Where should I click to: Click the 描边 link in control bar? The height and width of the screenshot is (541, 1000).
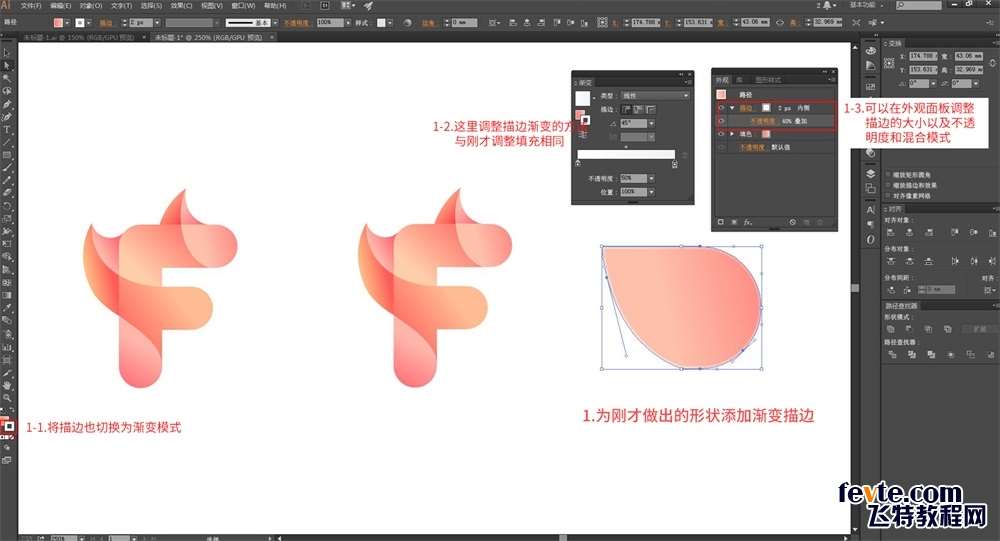[x=106, y=23]
